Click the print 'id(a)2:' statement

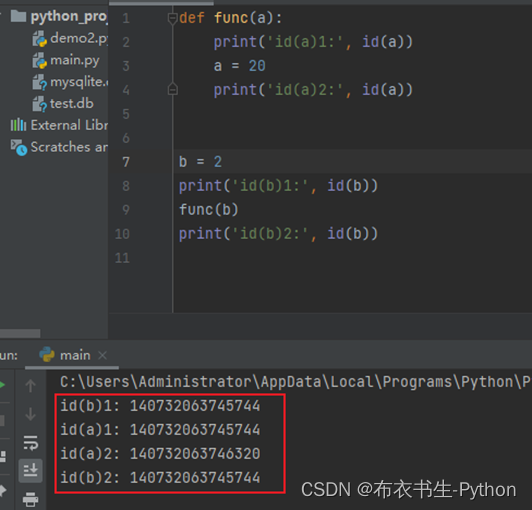pos(313,90)
